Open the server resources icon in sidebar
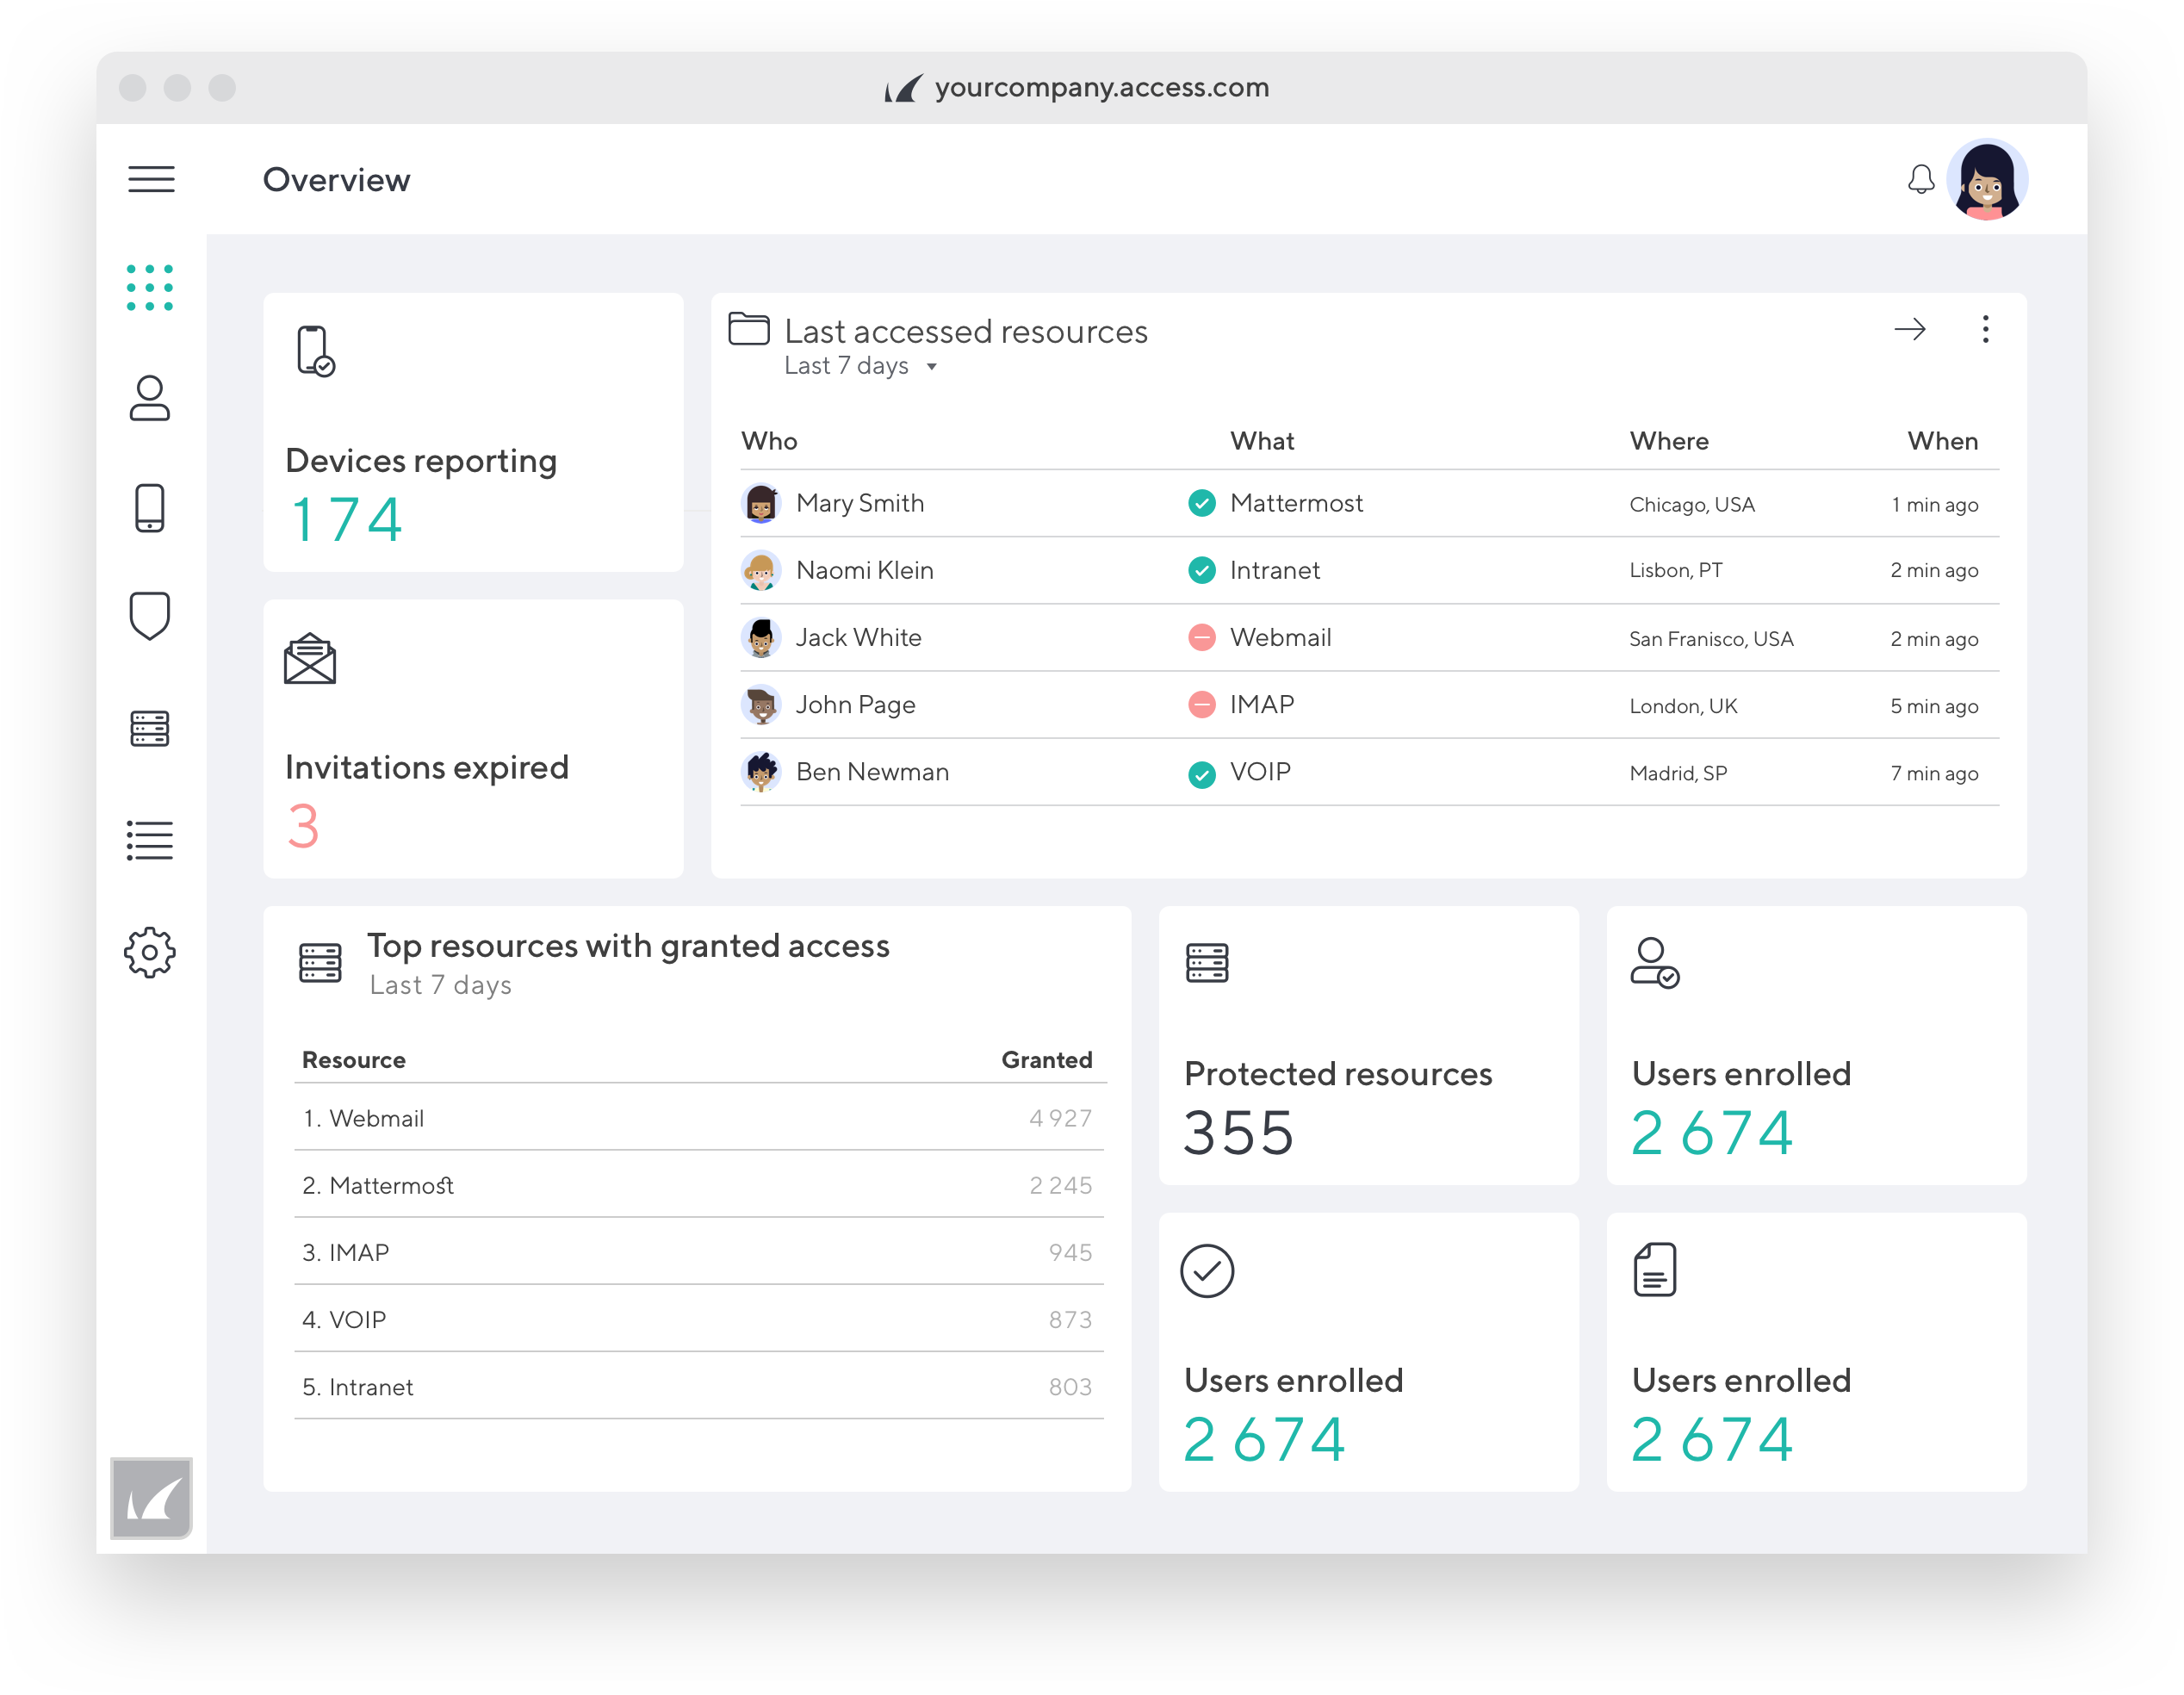The width and height of the screenshot is (2184, 1695). [x=150, y=728]
